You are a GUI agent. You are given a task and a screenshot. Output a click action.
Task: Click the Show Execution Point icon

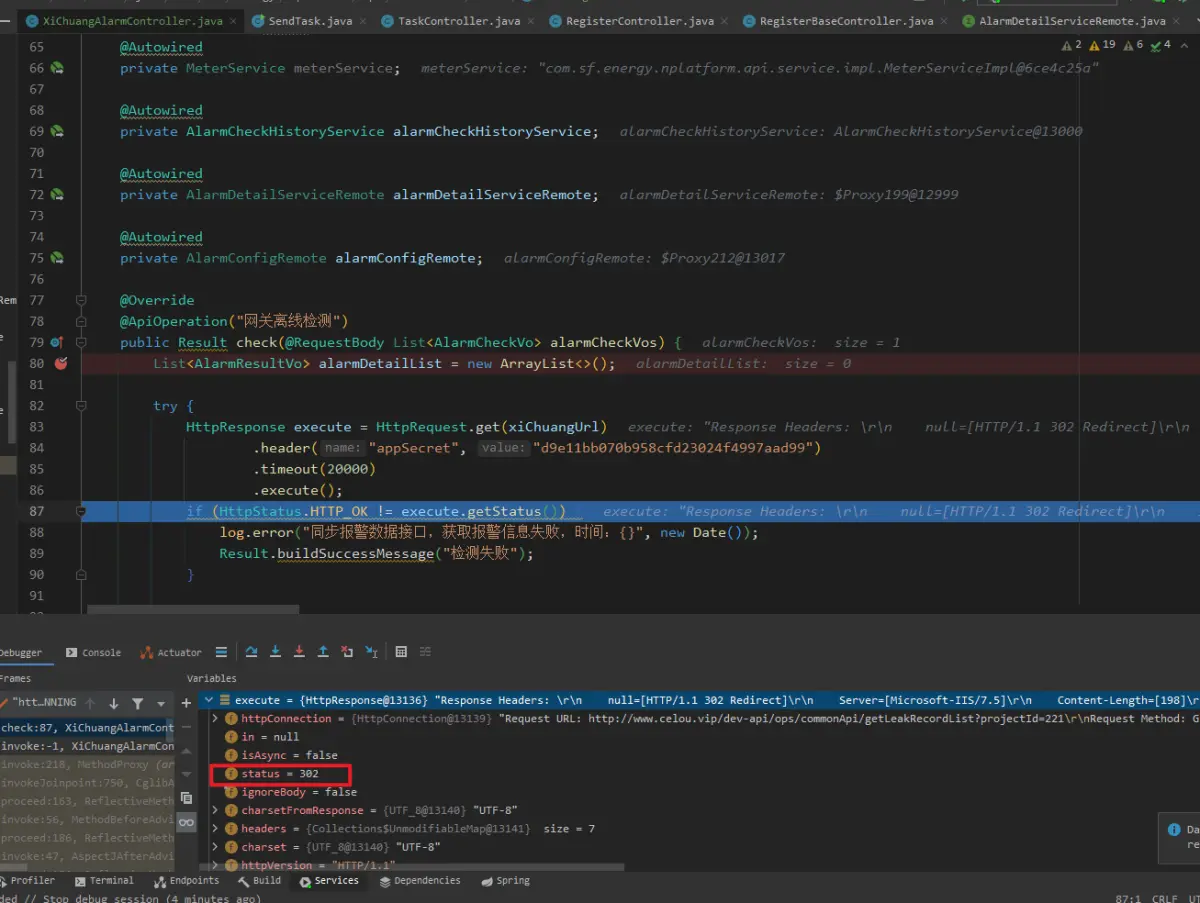pos(221,652)
